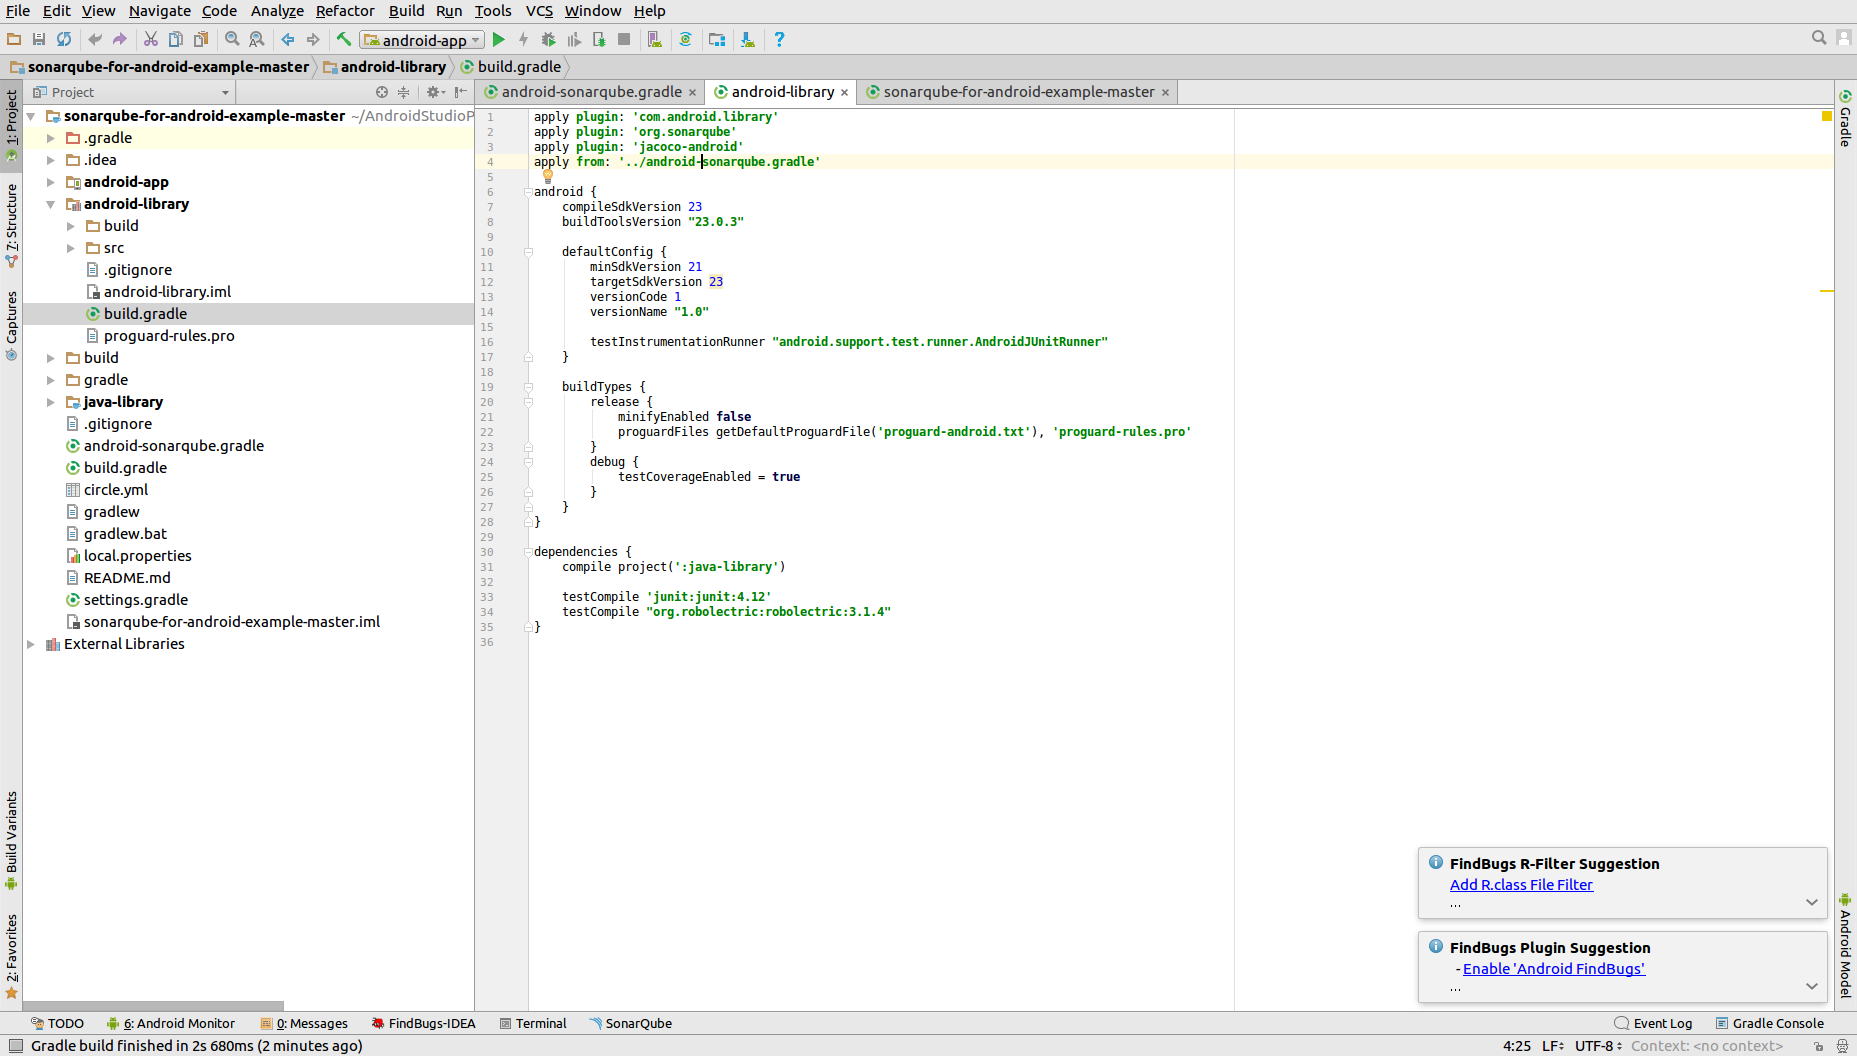Select the proguard-rules.pro file
Viewport: 1857px width, 1056px height.
click(168, 336)
